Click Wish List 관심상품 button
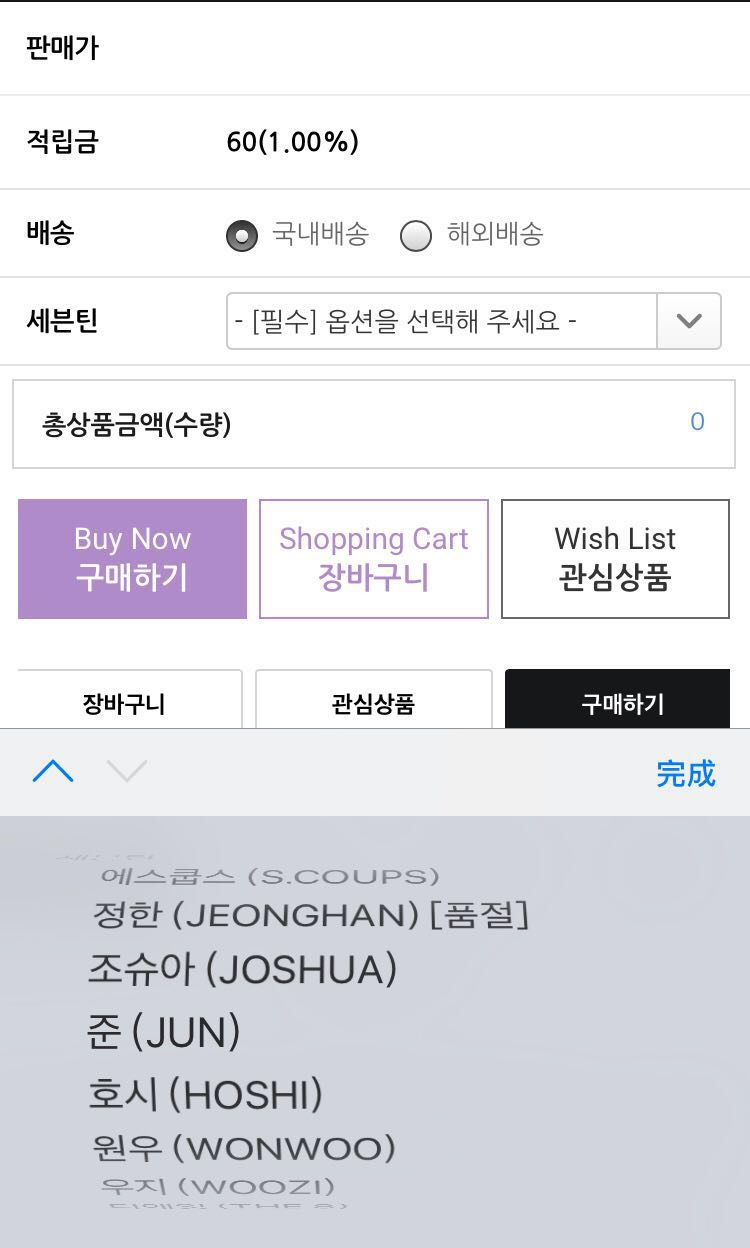Viewport: 750px width, 1248px height. tap(615, 558)
